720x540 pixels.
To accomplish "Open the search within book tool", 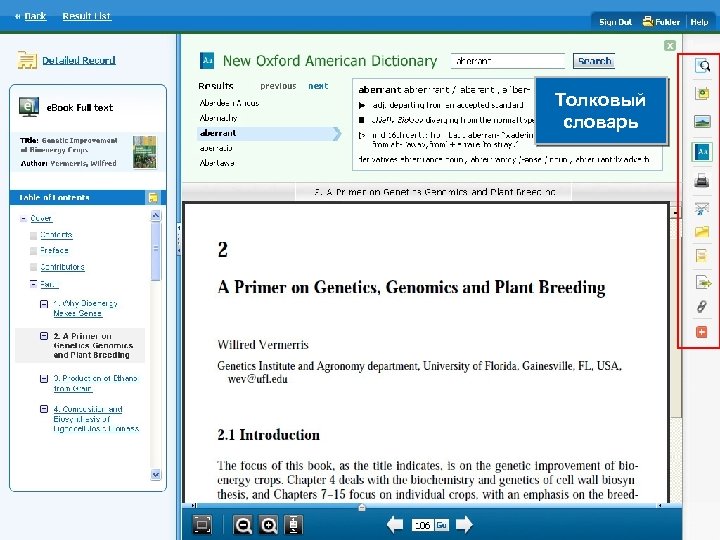I will coord(702,66).
